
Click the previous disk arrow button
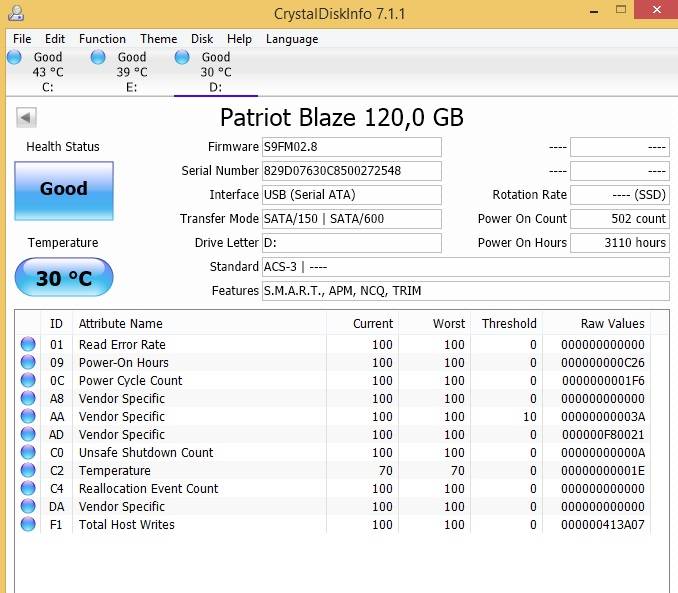click(x=26, y=118)
